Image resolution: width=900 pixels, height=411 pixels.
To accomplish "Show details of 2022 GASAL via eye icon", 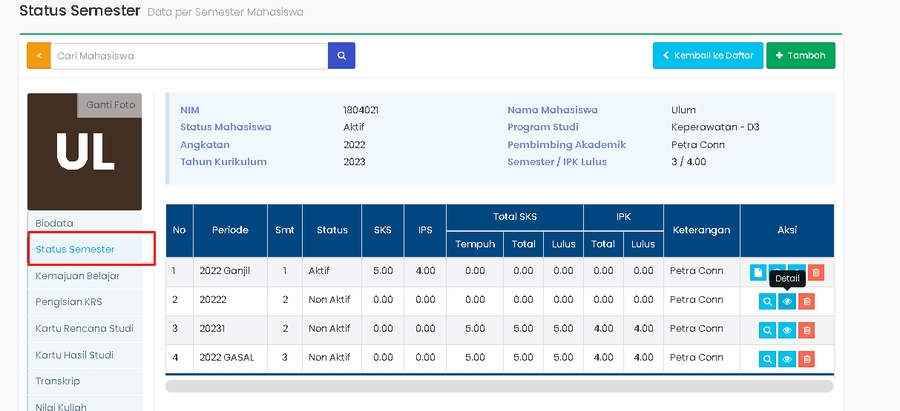I will click(x=787, y=359).
